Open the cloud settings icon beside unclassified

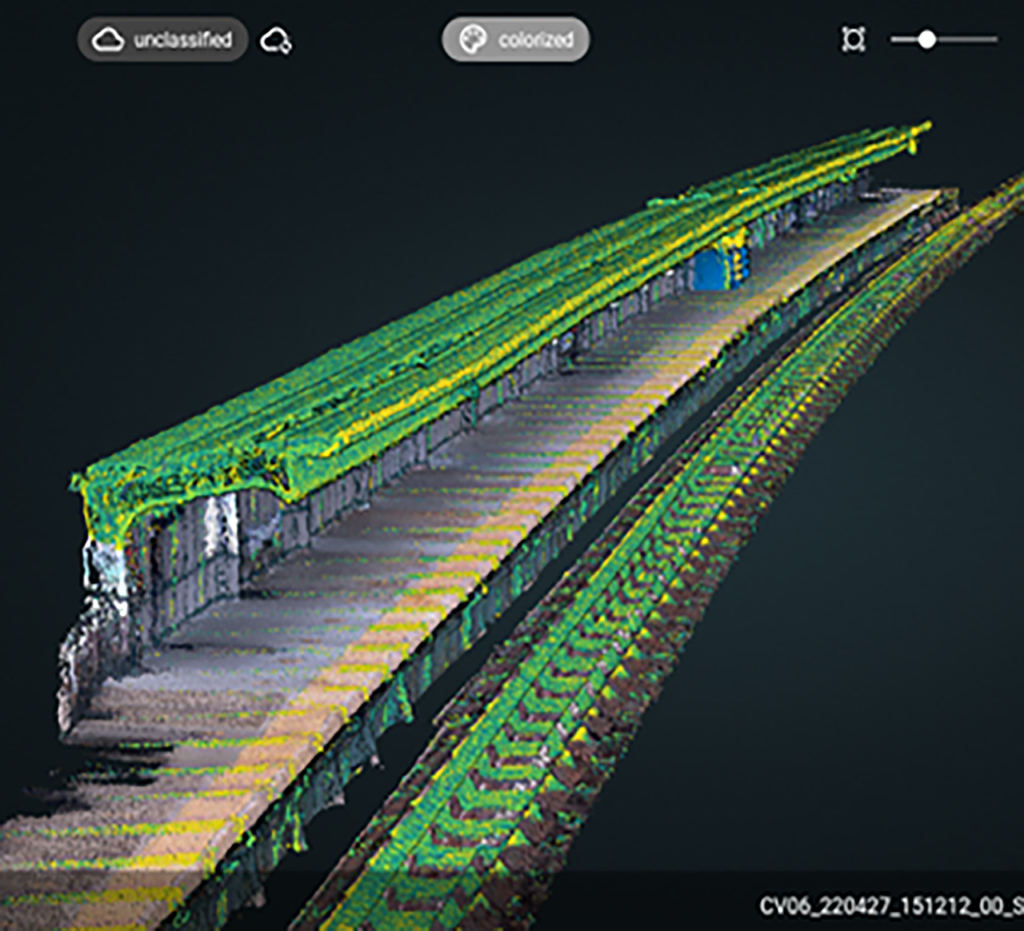[x=275, y=41]
